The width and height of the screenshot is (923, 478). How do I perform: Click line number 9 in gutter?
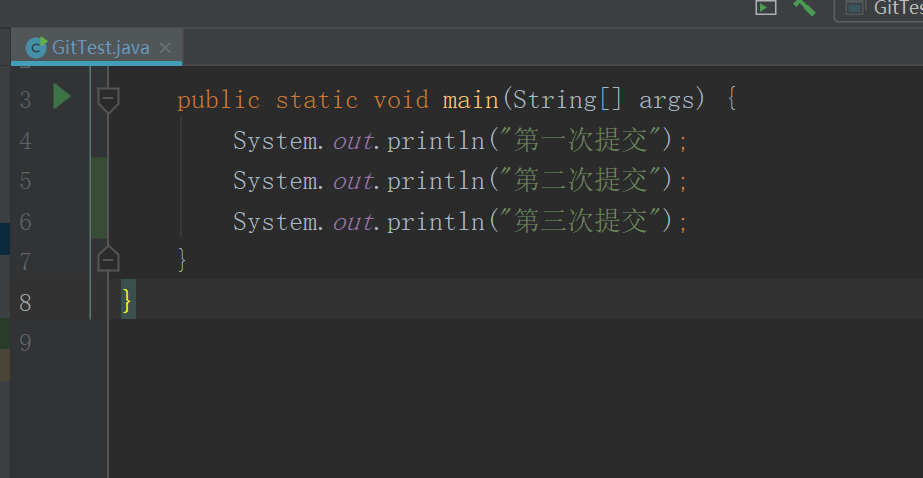coord(25,342)
